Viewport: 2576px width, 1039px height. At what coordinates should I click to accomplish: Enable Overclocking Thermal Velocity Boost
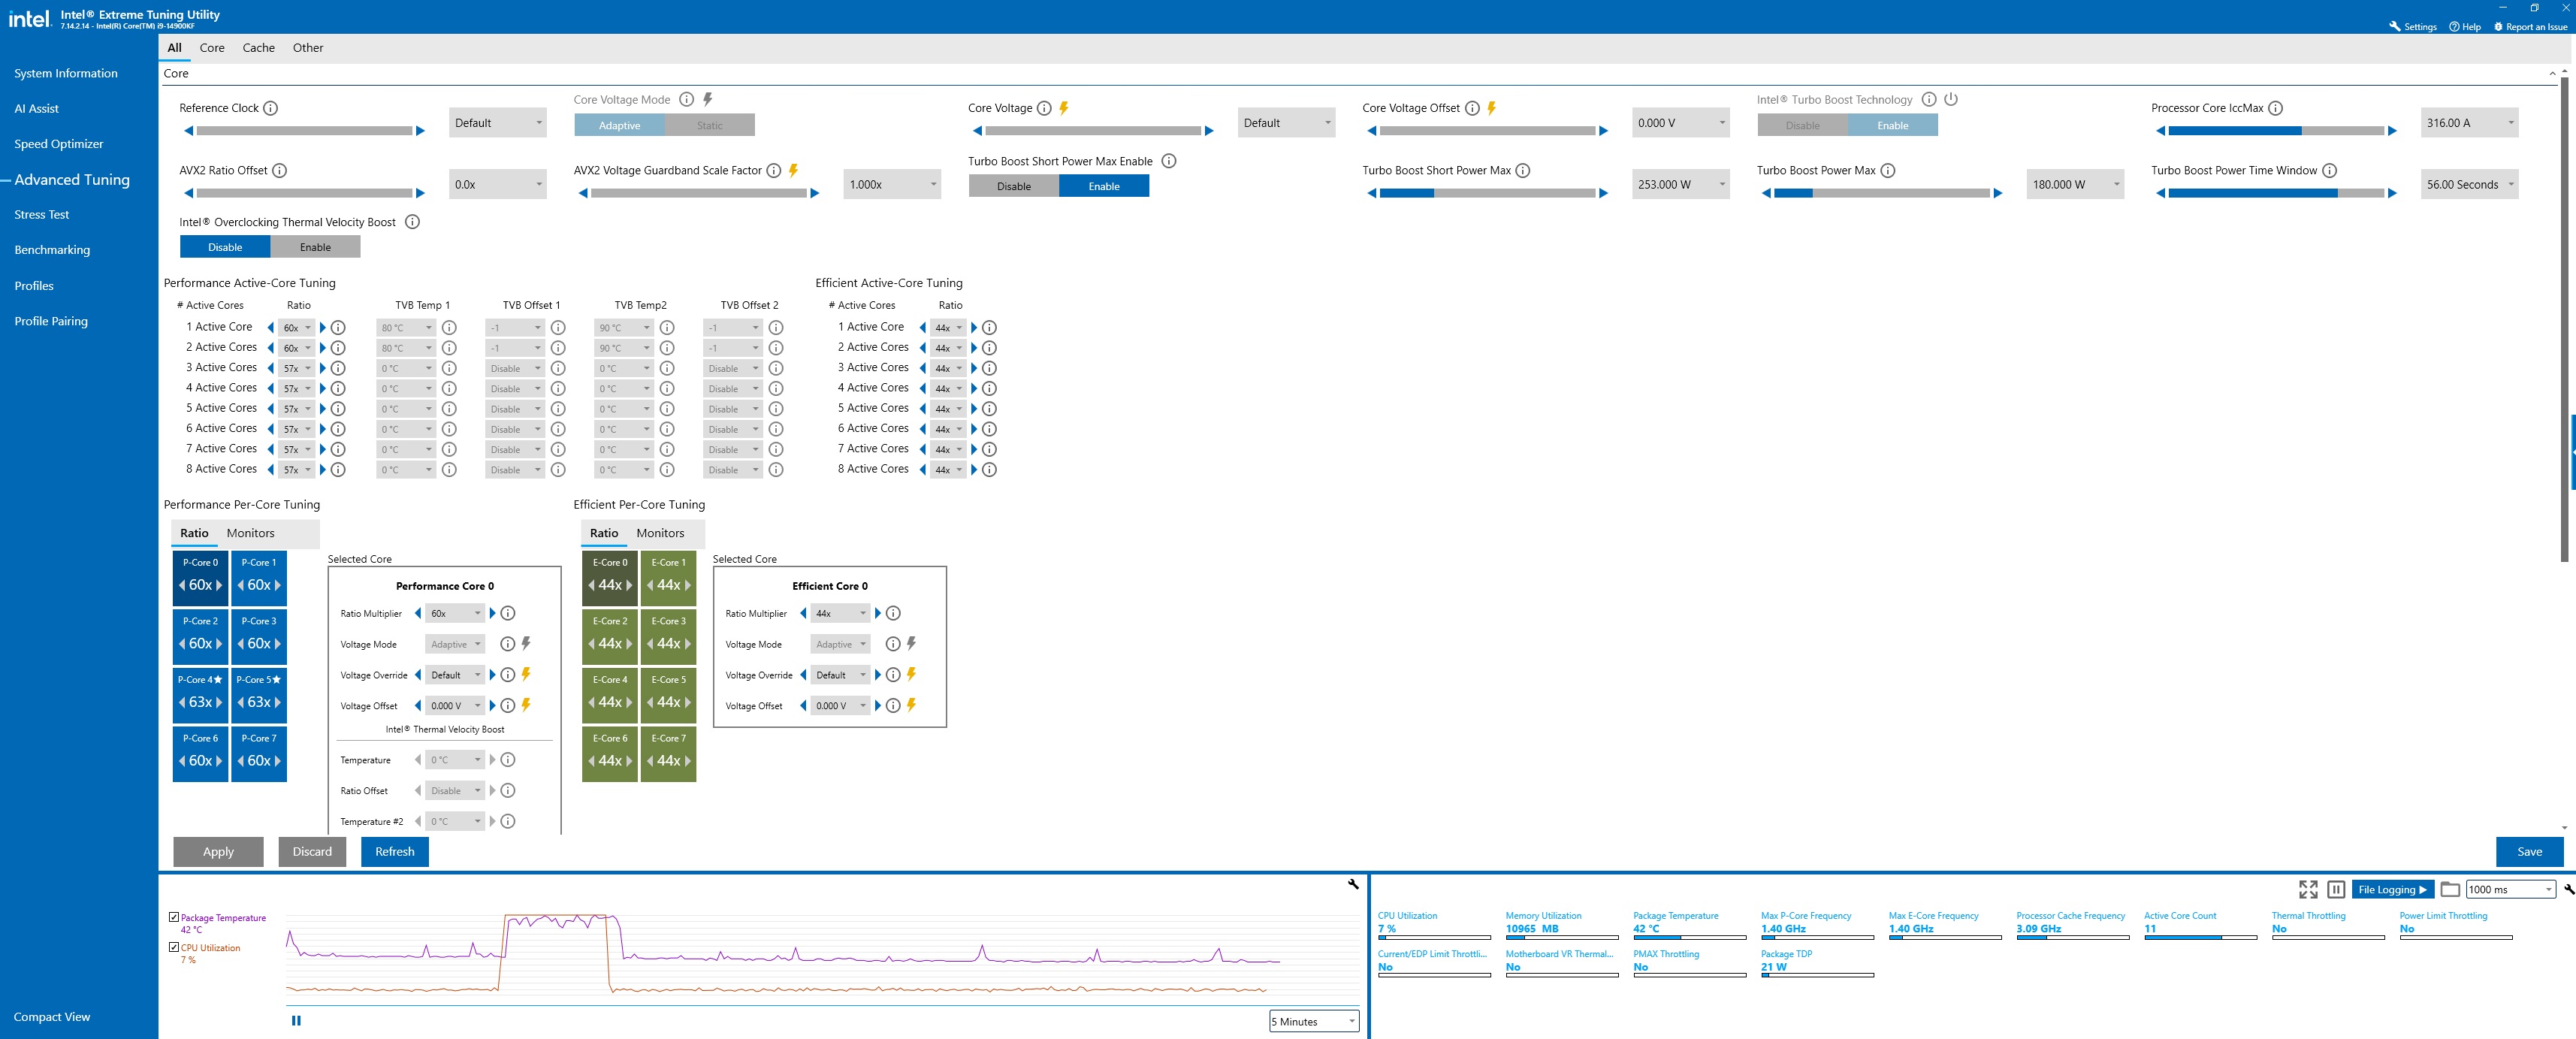pyautogui.click(x=315, y=247)
